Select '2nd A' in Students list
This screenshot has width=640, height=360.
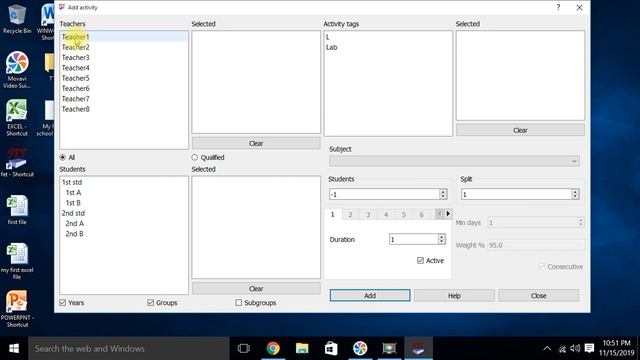75,223
